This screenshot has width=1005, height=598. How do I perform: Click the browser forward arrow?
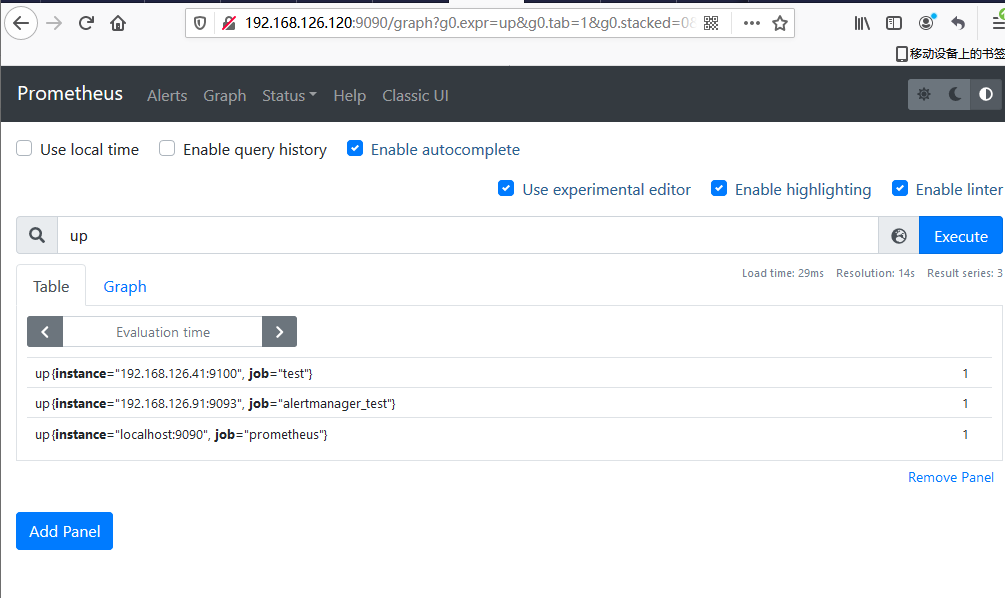click(x=54, y=24)
